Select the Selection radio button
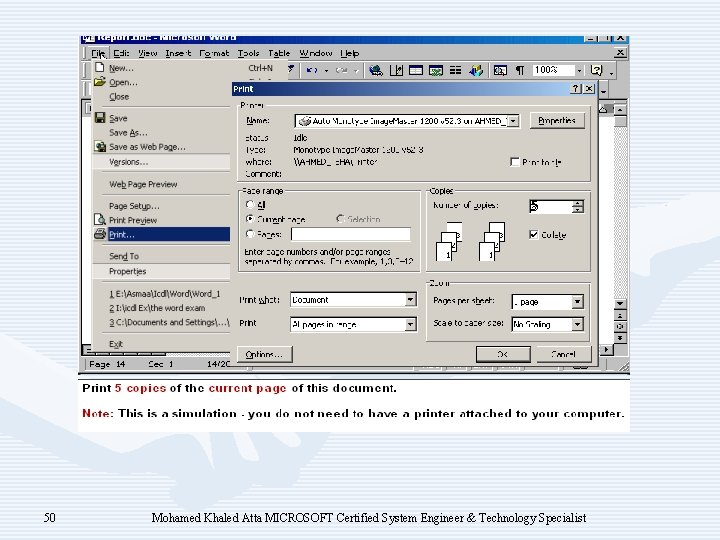720x540 pixels. pos(340,219)
